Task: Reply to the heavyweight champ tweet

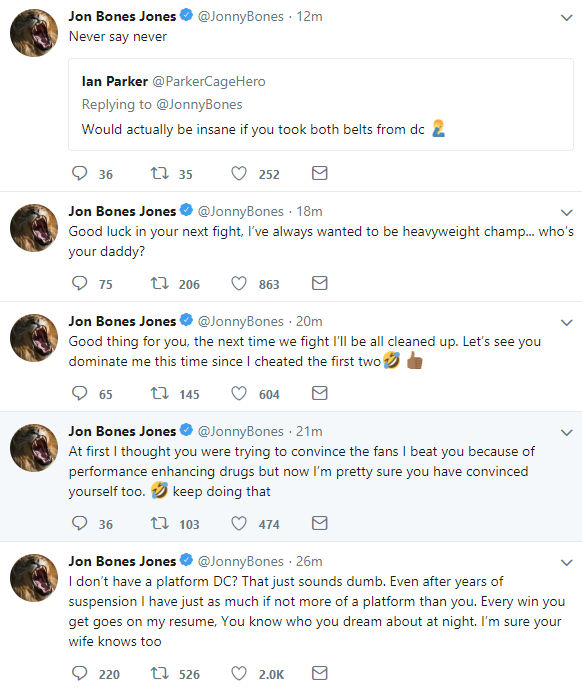Action: tap(80, 283)
